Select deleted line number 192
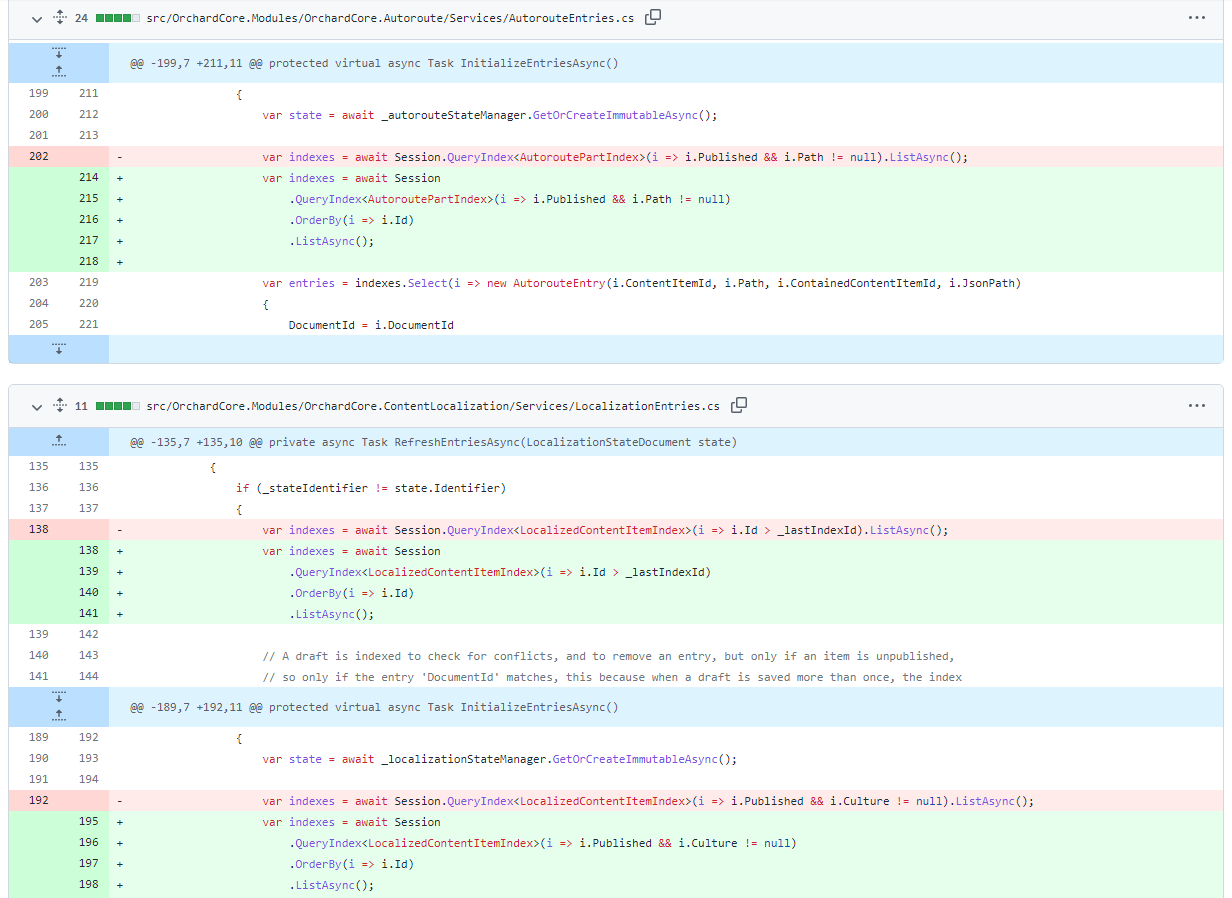 38,801
